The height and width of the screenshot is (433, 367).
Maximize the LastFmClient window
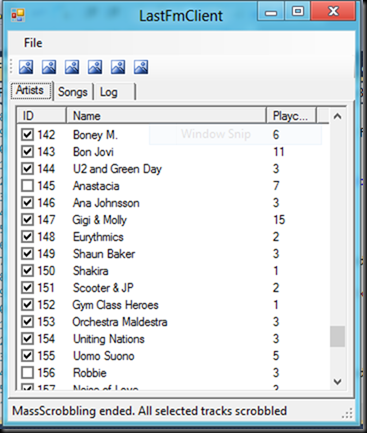tap(298, 12)
